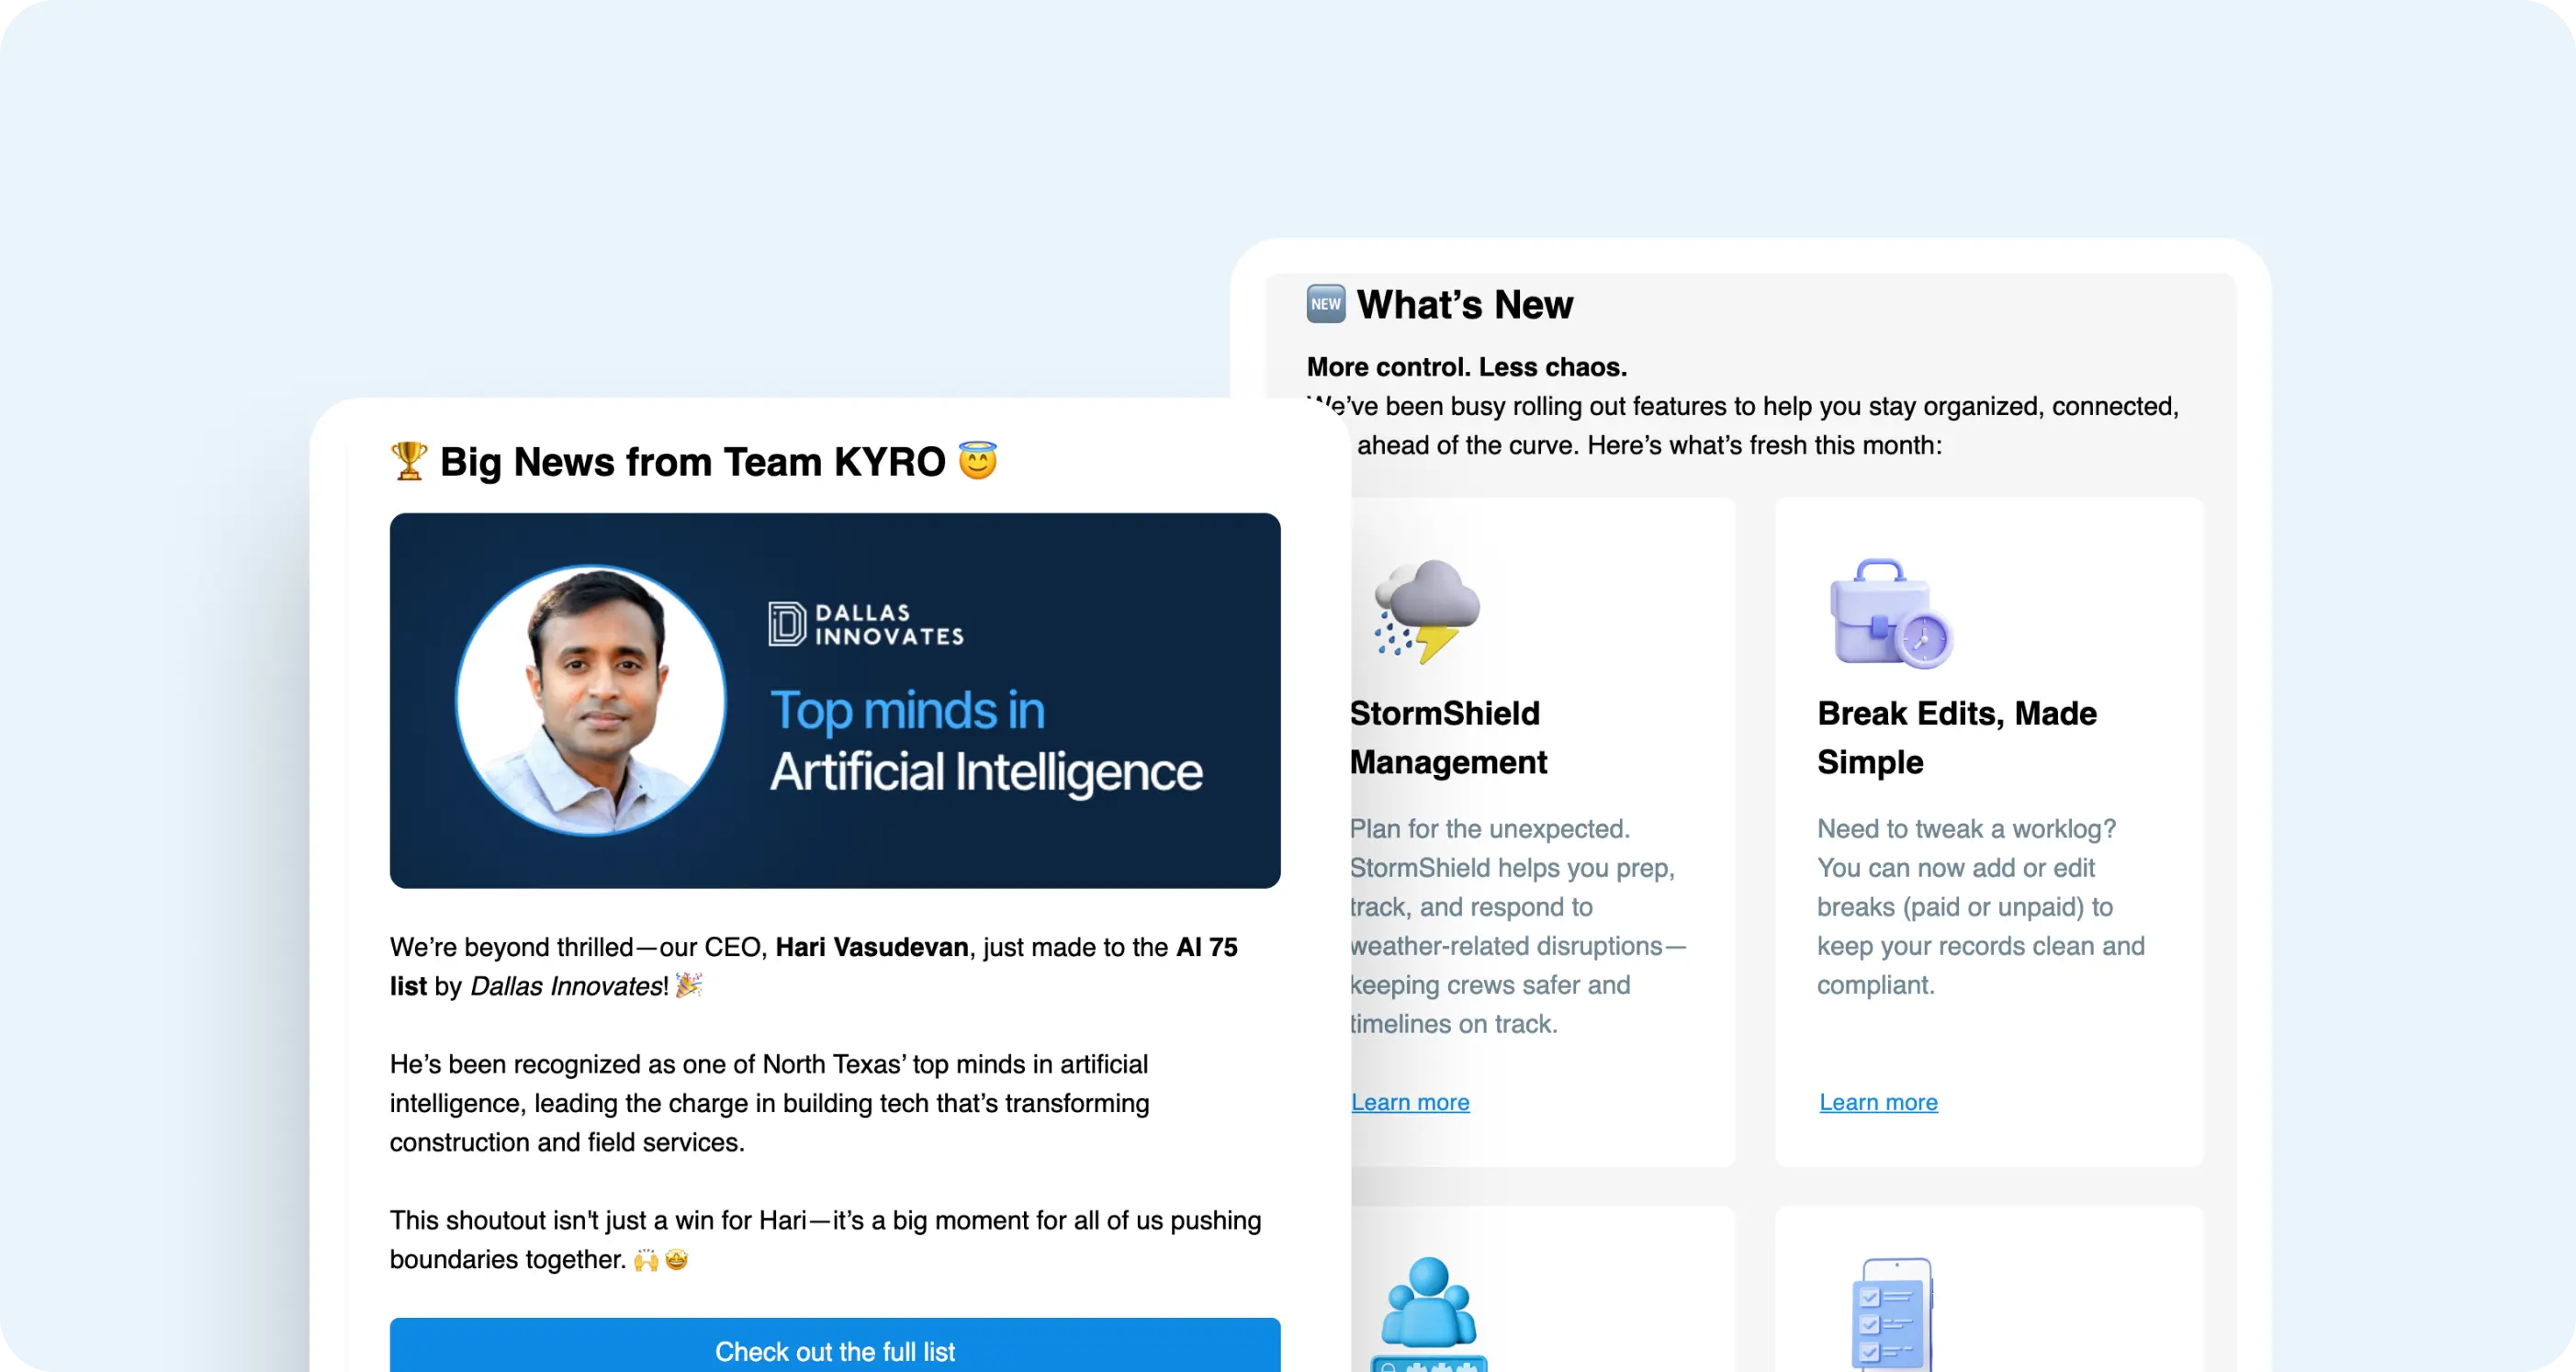Click the Big News from Team KYRO heading
This screenshot has height=1372, width=2576.
[x=692, y=461]
